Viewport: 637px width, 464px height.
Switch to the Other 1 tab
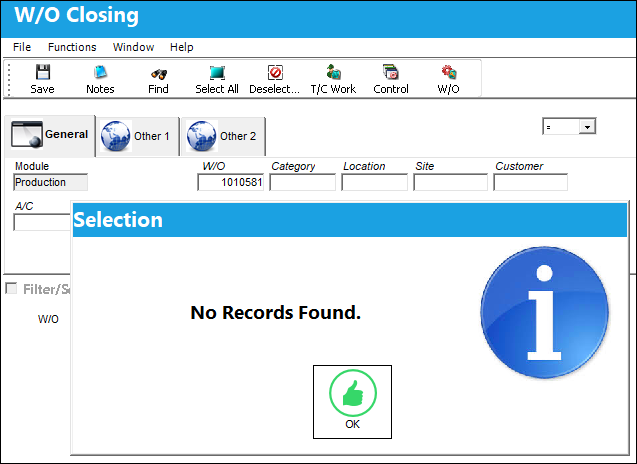click(138, 136)
